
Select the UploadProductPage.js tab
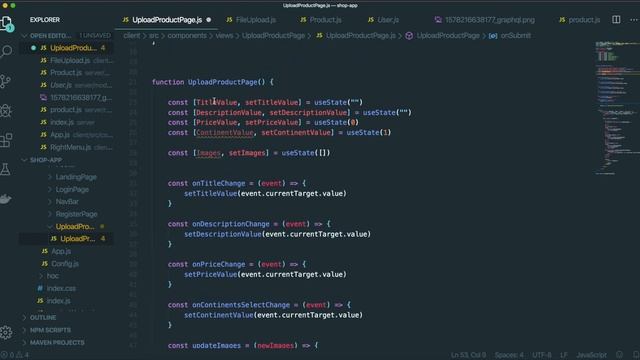pyautogui.click(x=167, y=20)
